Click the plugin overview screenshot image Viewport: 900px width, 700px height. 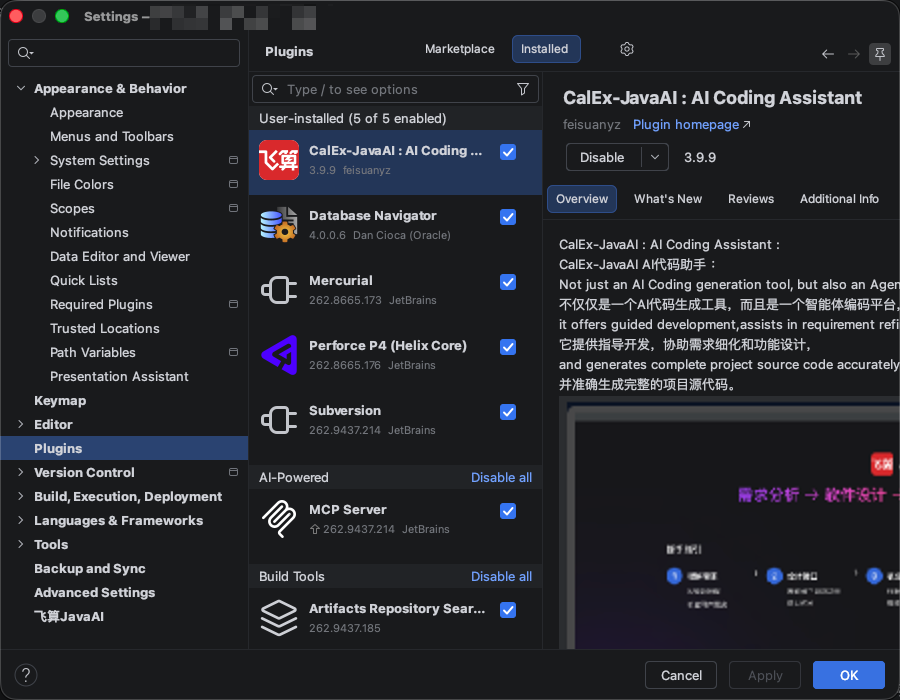coord(730,522)
